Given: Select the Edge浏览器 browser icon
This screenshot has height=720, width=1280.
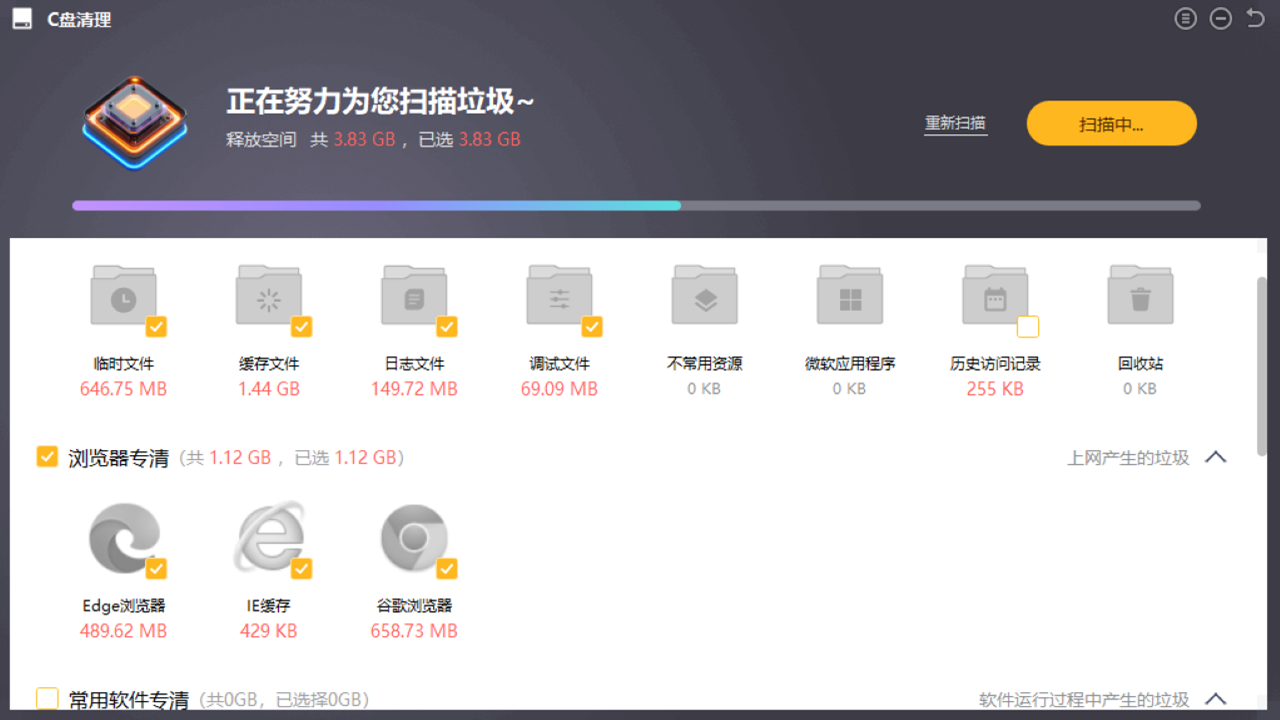Looking at the screenshot, I should (123, 537).
